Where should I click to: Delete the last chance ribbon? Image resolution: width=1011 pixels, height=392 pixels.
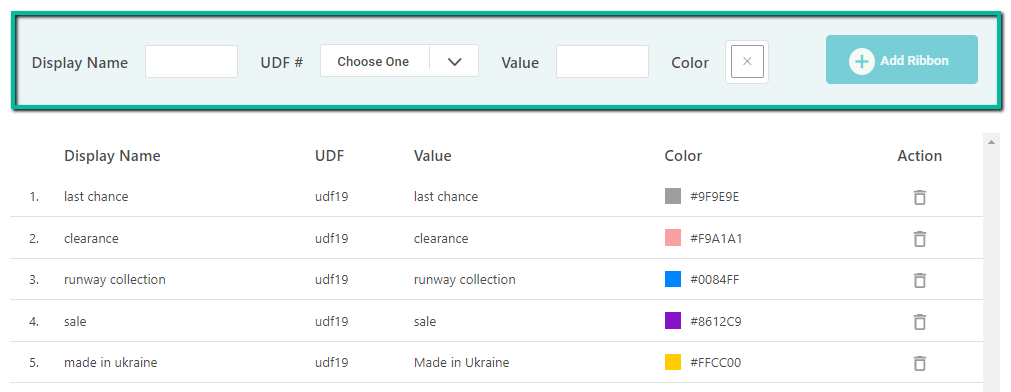click(x=920, y=197)
